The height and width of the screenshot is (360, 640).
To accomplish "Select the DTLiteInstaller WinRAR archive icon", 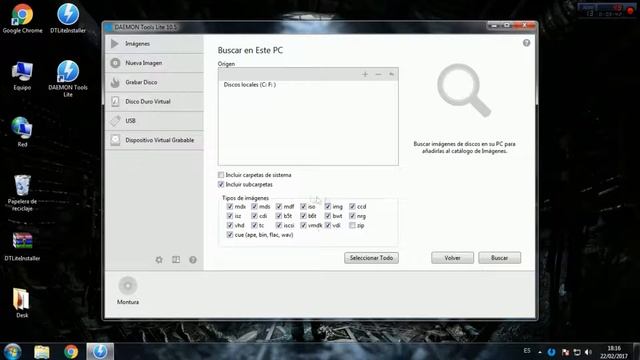I will (22, 246).
